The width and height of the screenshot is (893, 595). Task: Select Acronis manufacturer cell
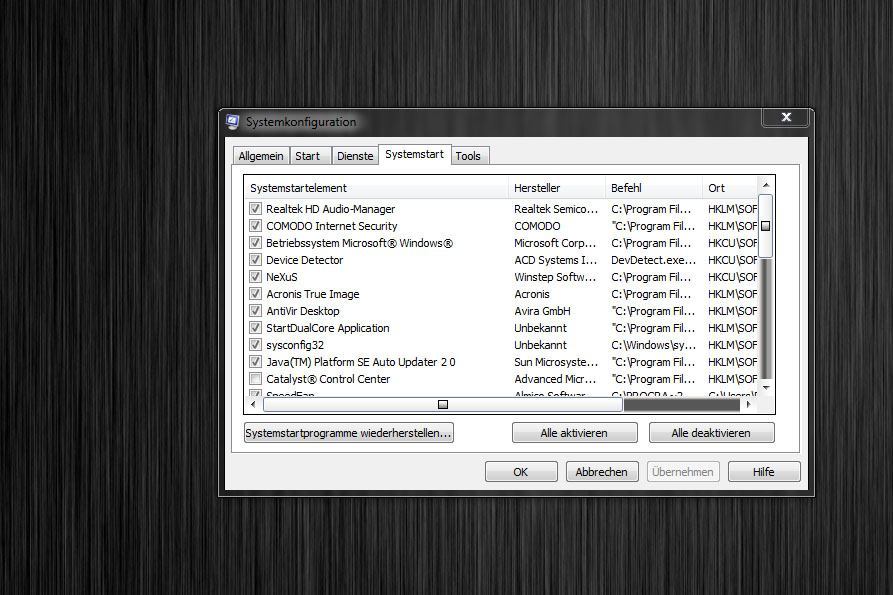click(x=532, y=294)
